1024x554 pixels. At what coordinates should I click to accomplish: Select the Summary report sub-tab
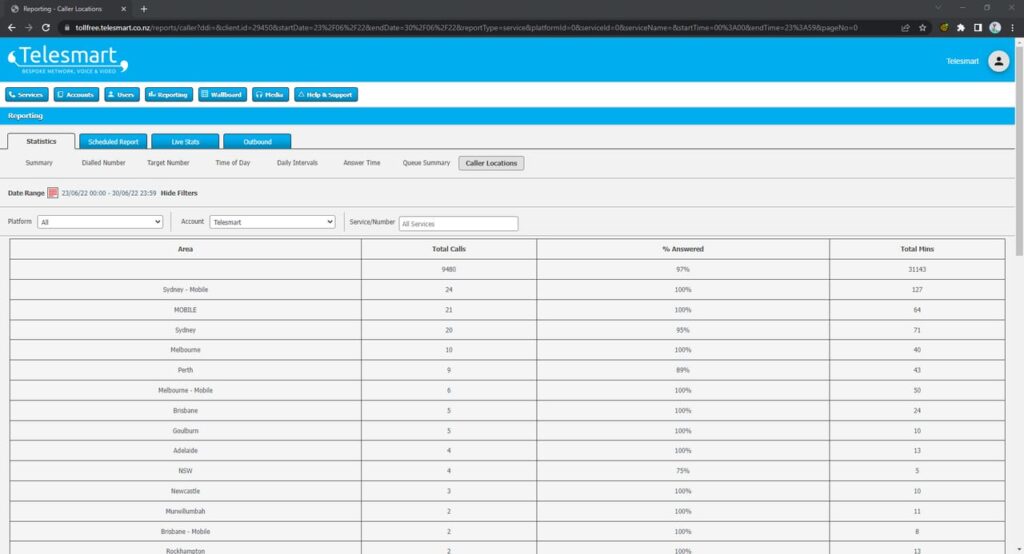[x=39, y=163]
